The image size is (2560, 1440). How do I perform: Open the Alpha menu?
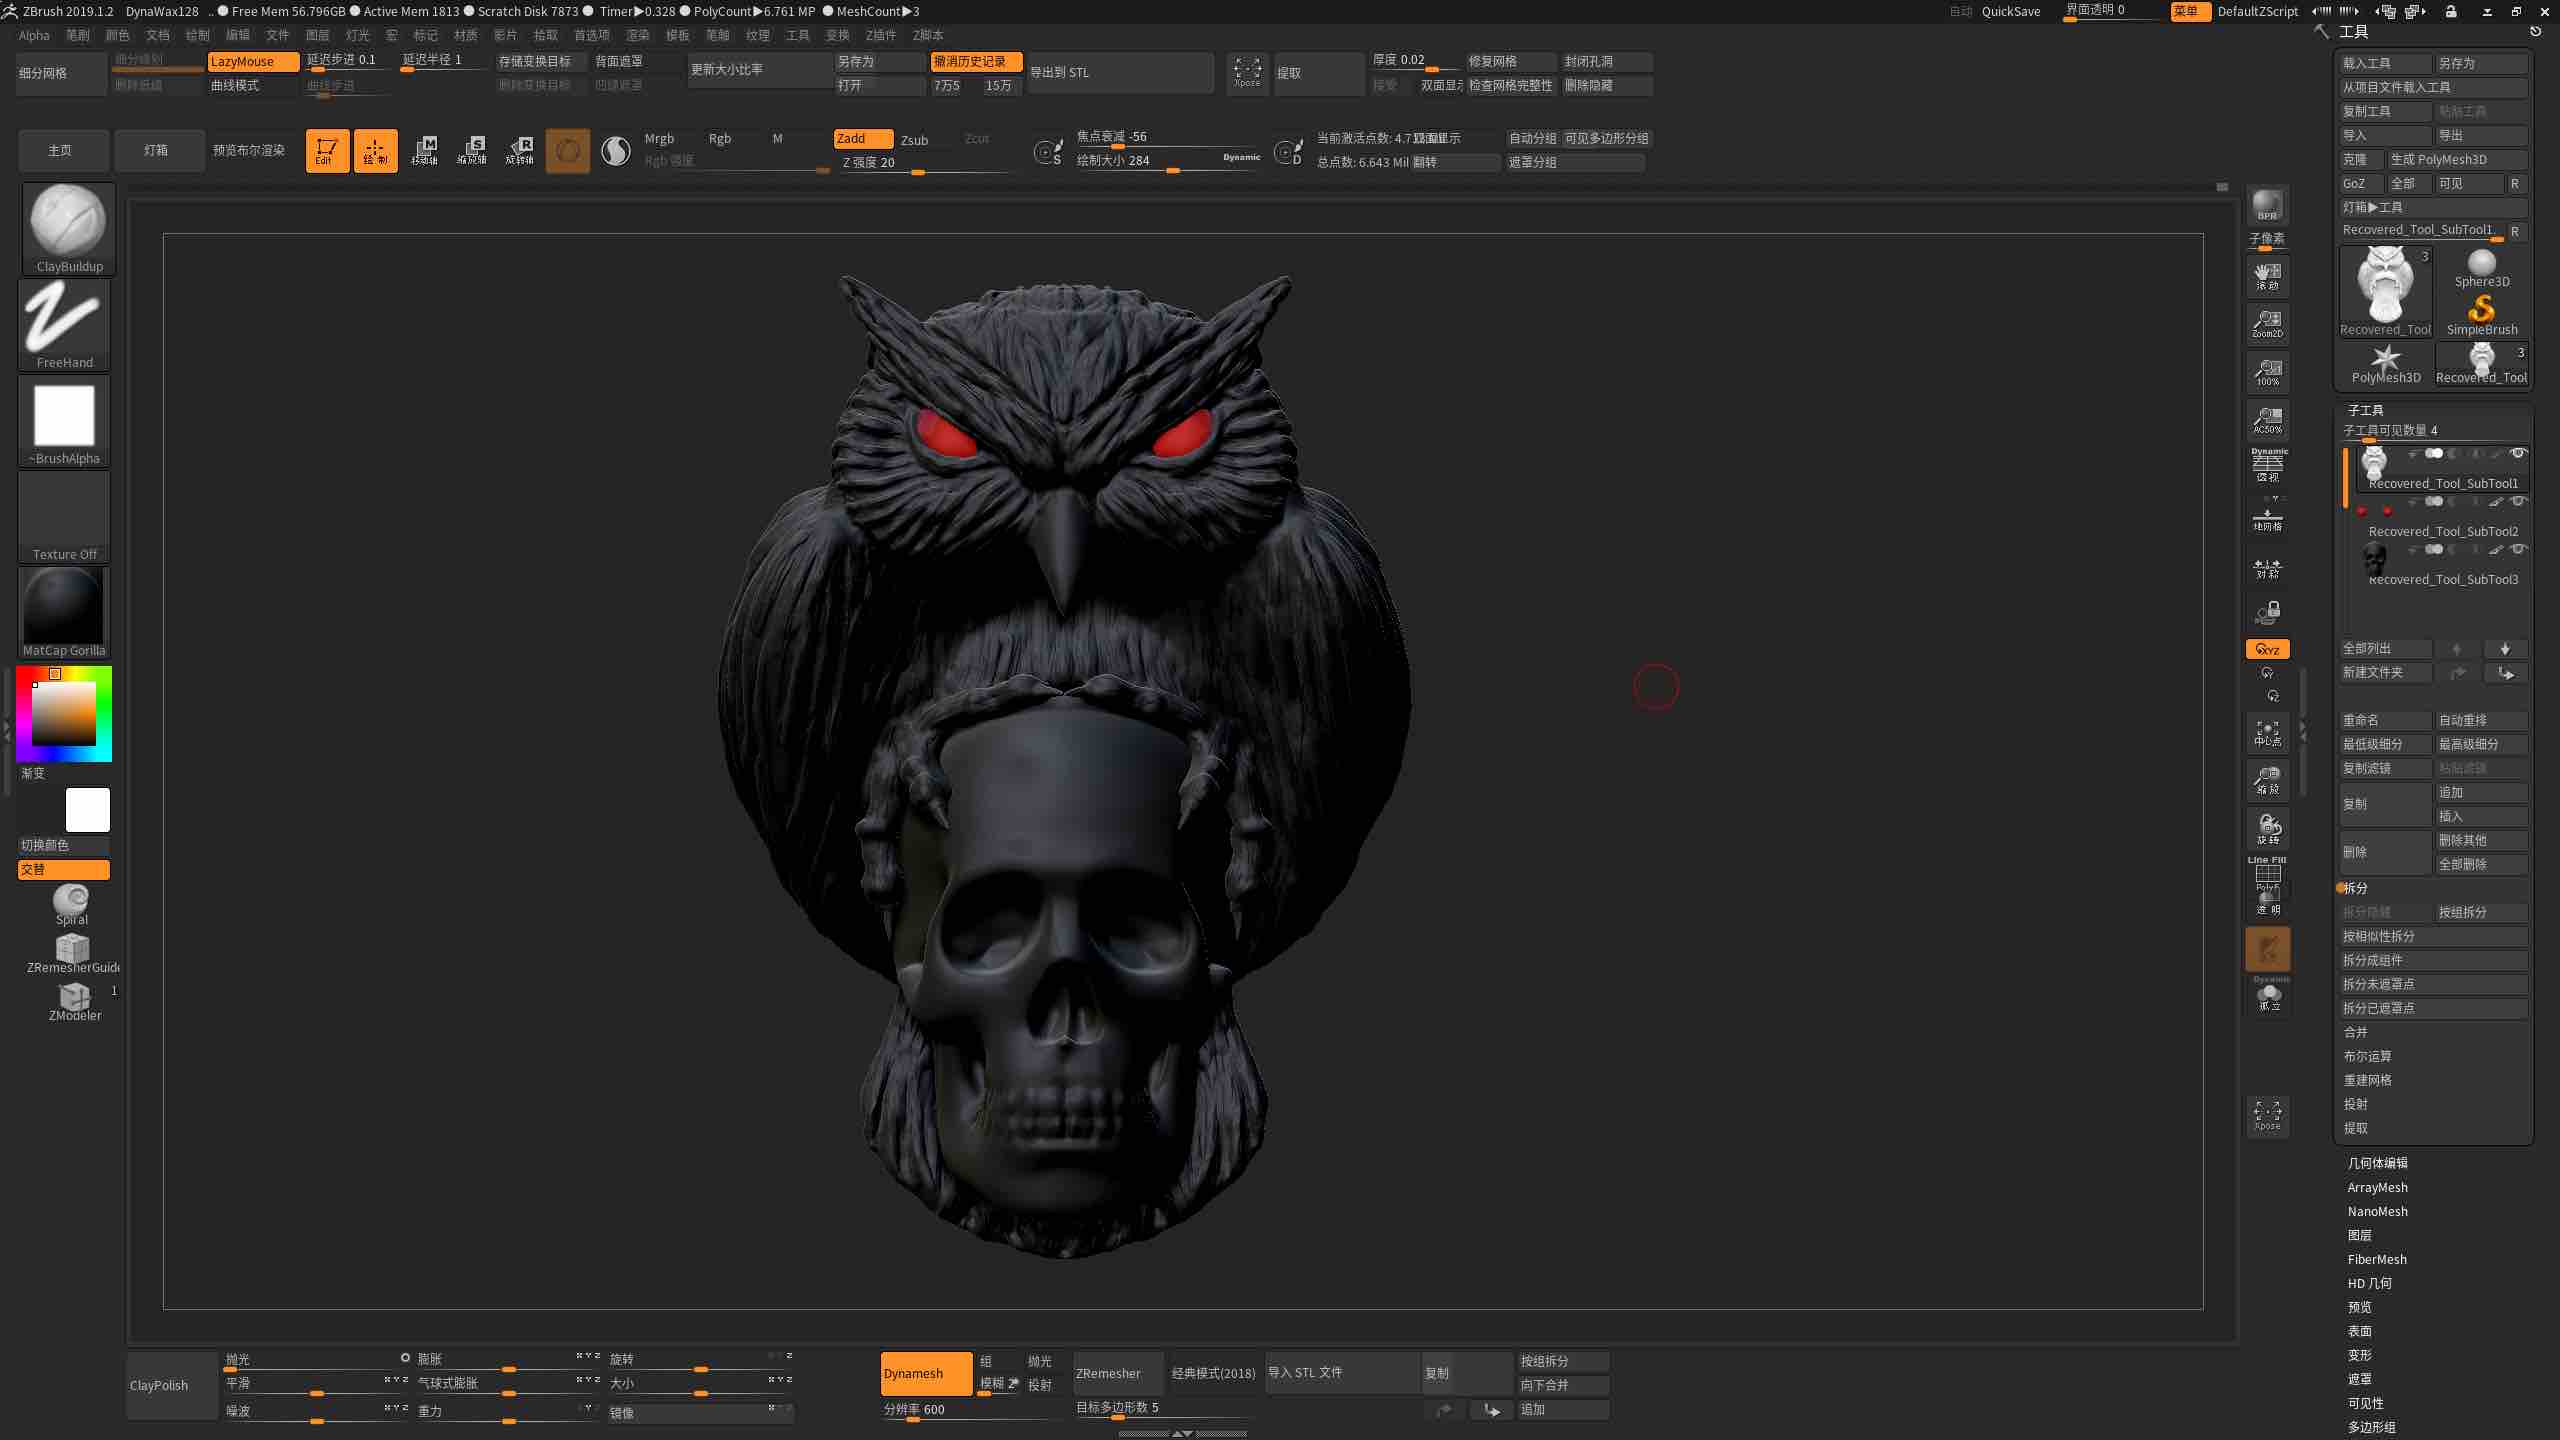pyautogui.click(x=34, y=35)
